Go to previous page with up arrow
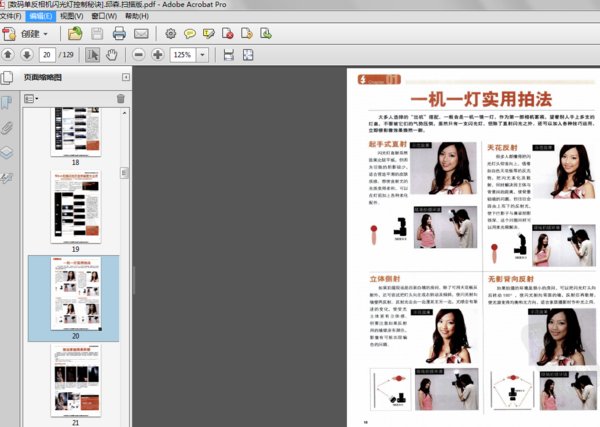The width and height of the screenshot is (600, 427). point(8,54)
